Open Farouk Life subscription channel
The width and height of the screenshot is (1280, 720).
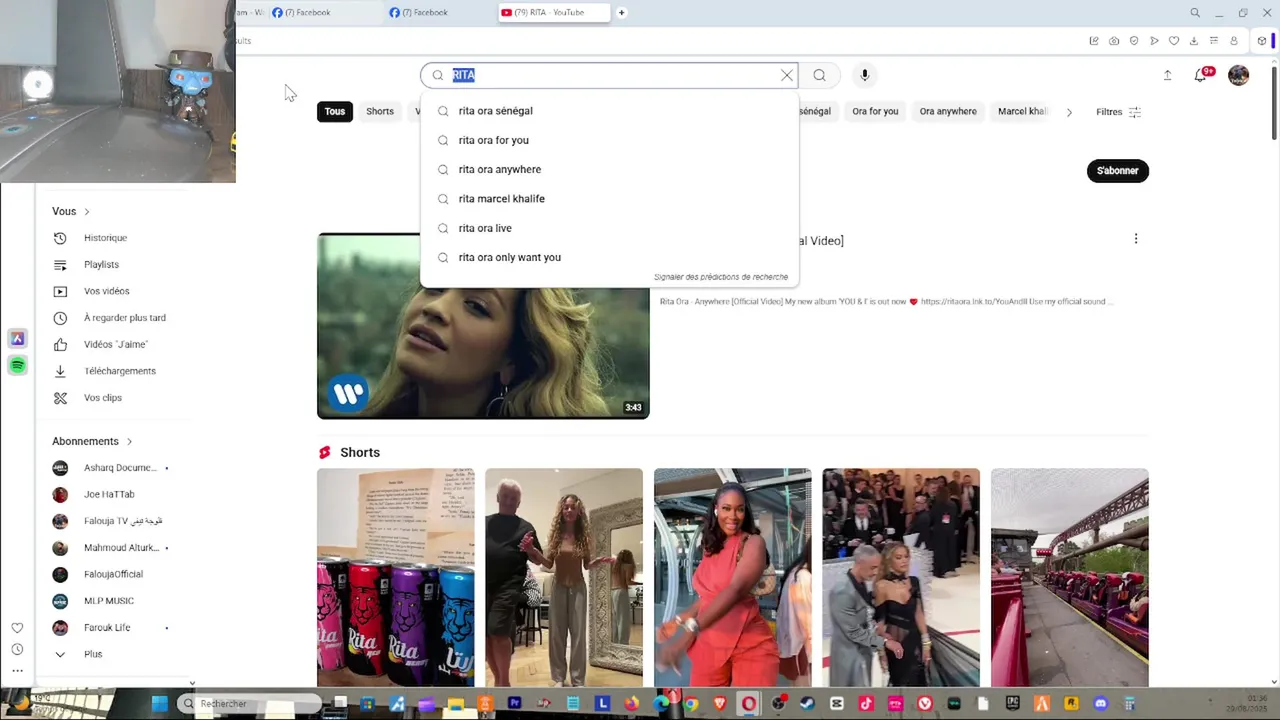coord(107,628)
